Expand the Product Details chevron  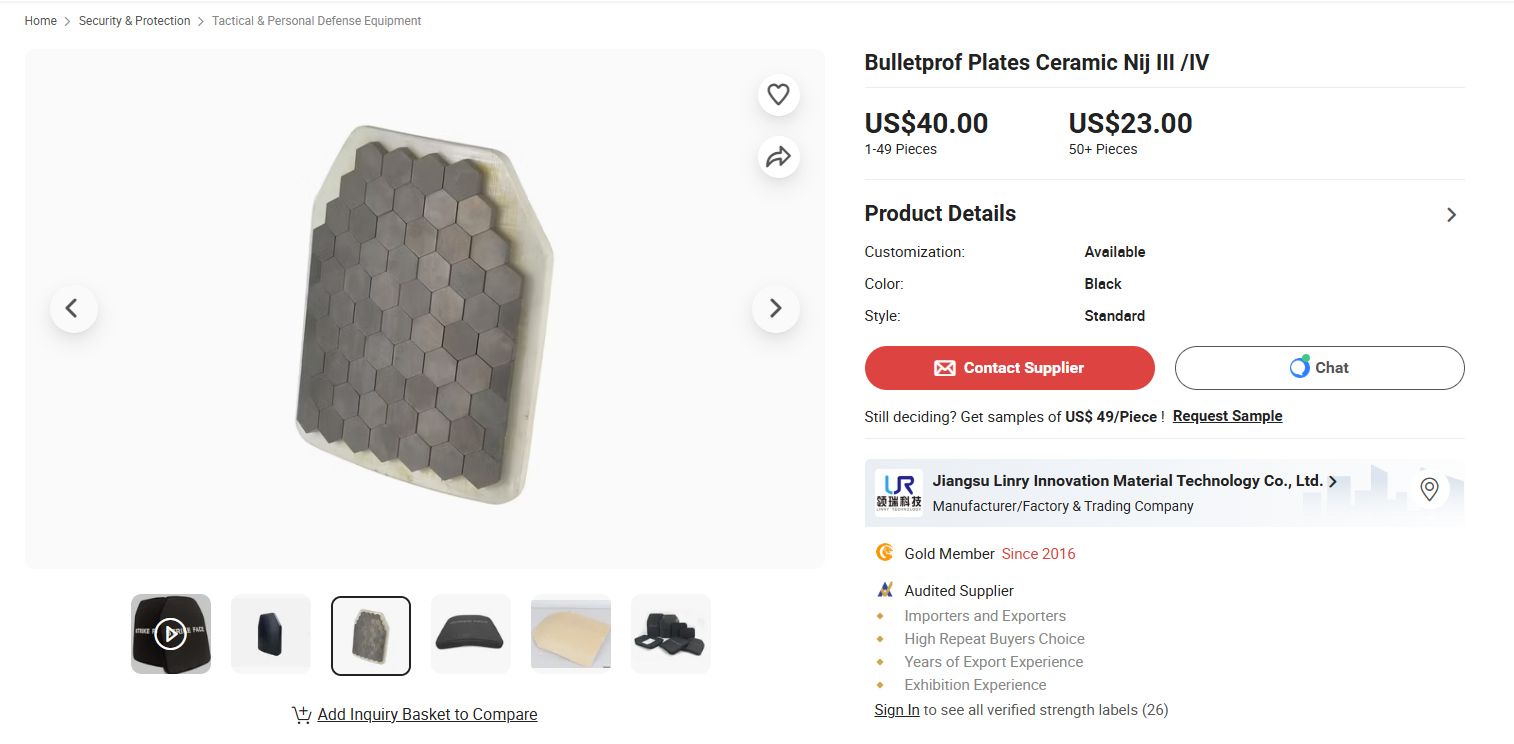click(x=1451, y=215)
